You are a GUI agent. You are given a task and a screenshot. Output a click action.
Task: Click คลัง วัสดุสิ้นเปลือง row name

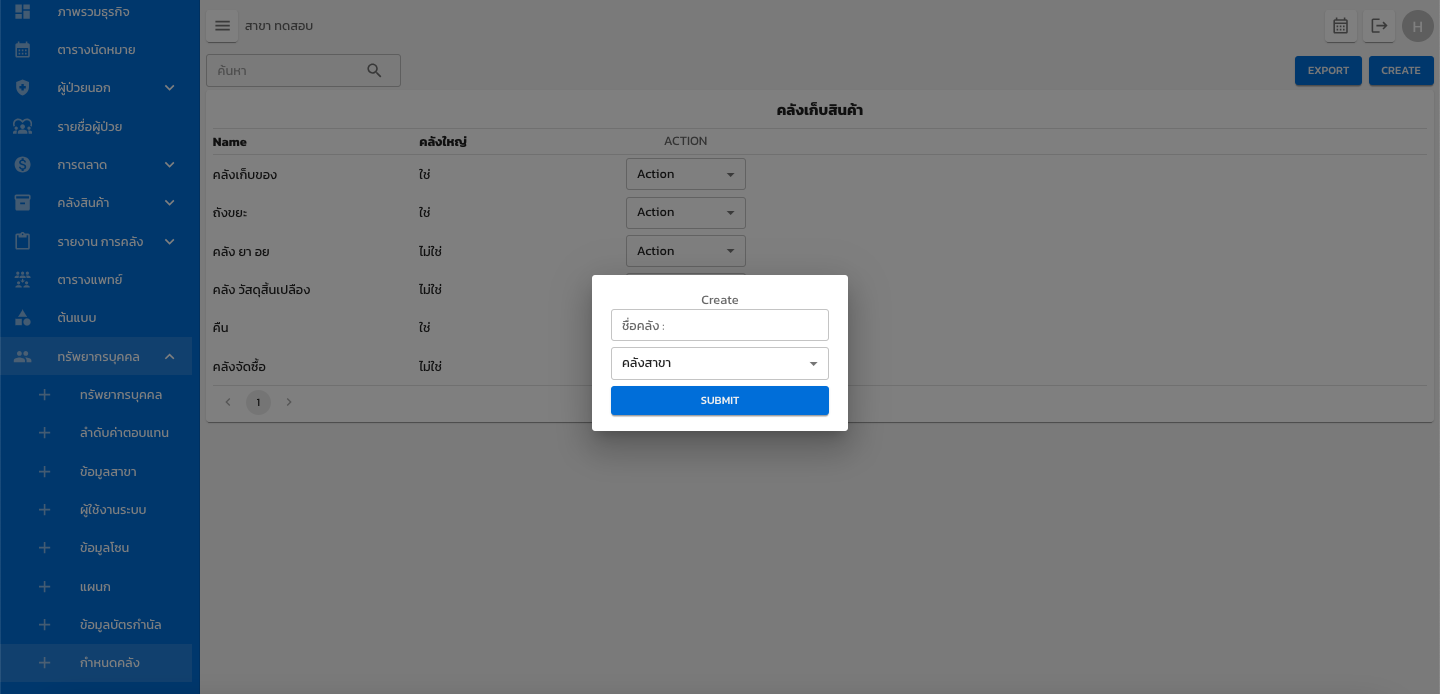pos(262,290)
